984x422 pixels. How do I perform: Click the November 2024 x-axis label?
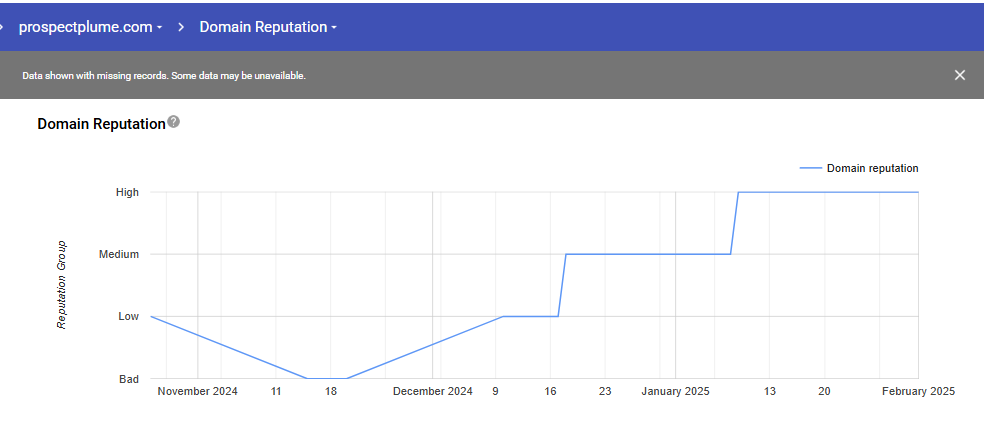click(x=198, y=392)
